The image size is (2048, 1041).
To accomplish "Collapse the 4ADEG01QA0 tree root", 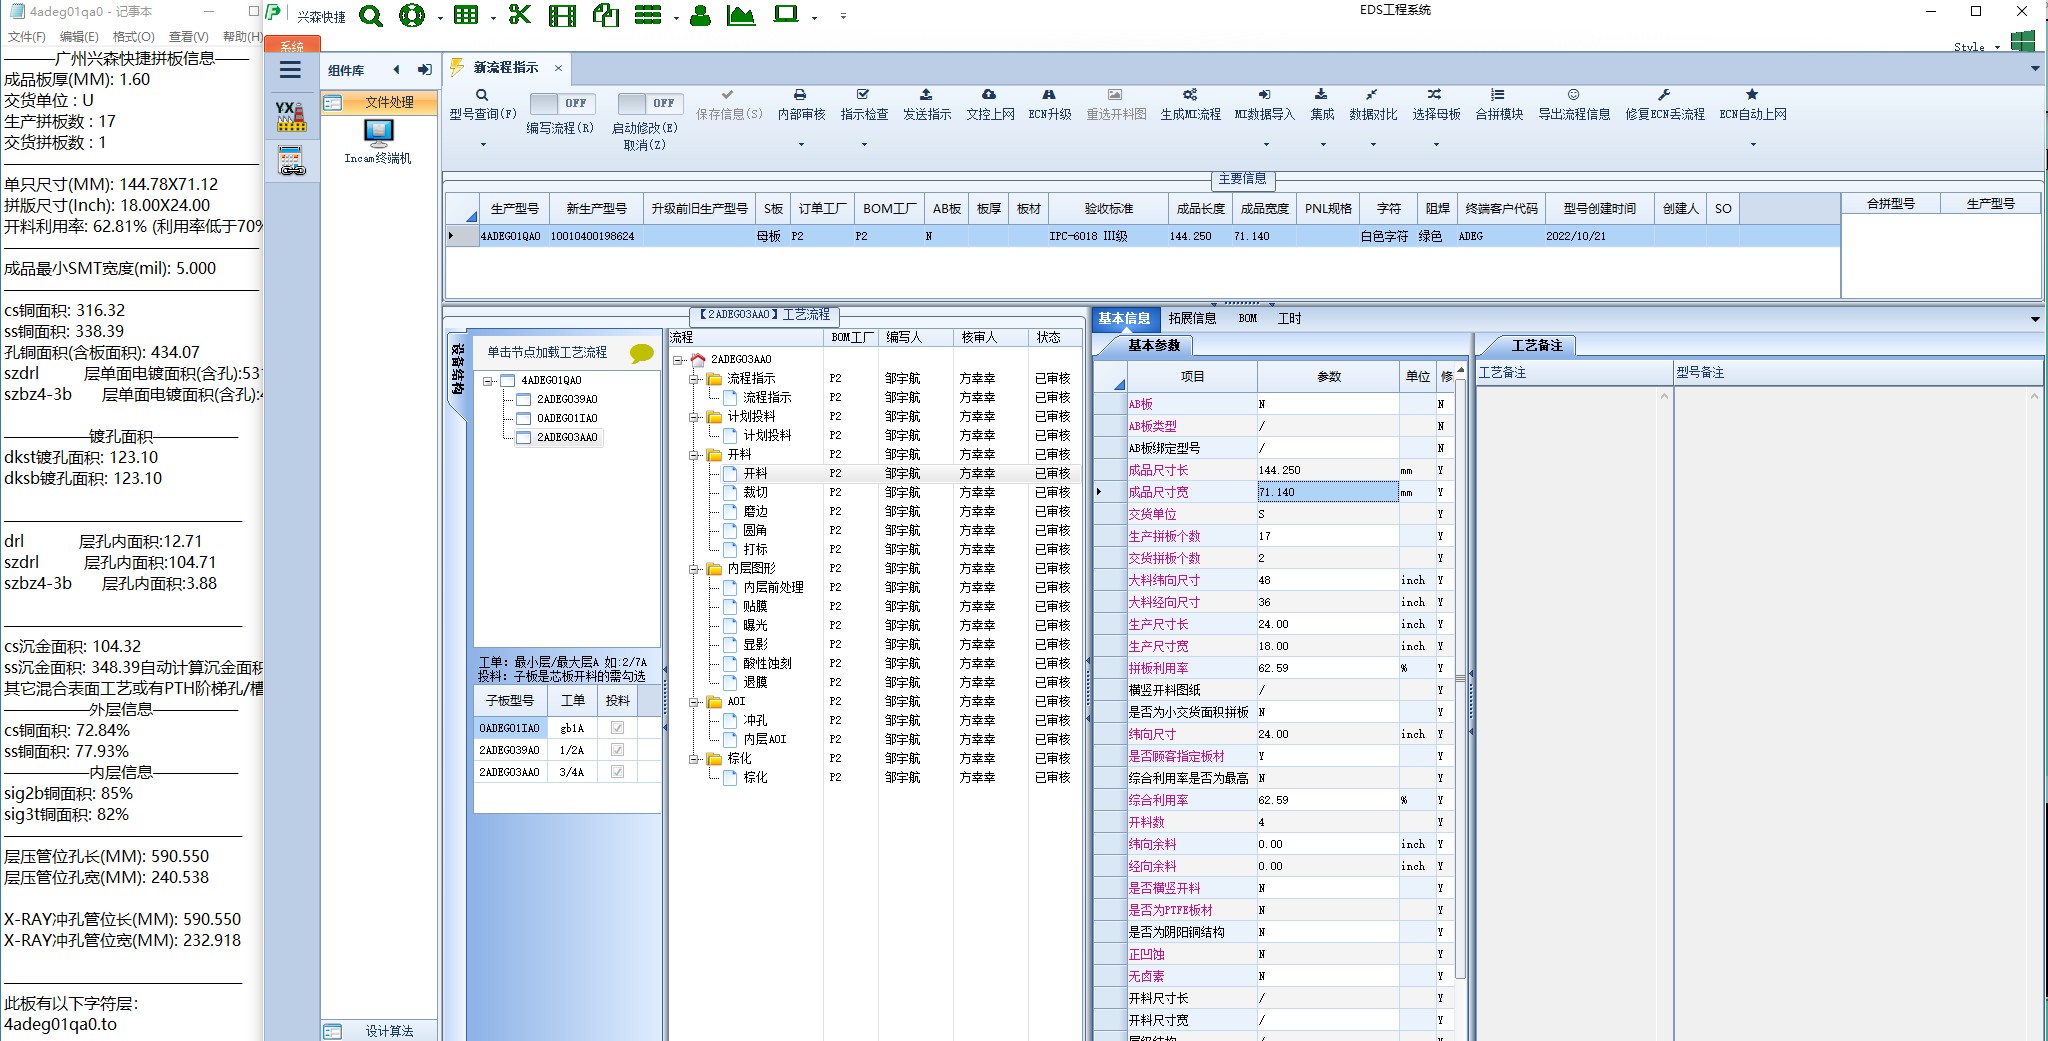I will [x=487, y=381].
